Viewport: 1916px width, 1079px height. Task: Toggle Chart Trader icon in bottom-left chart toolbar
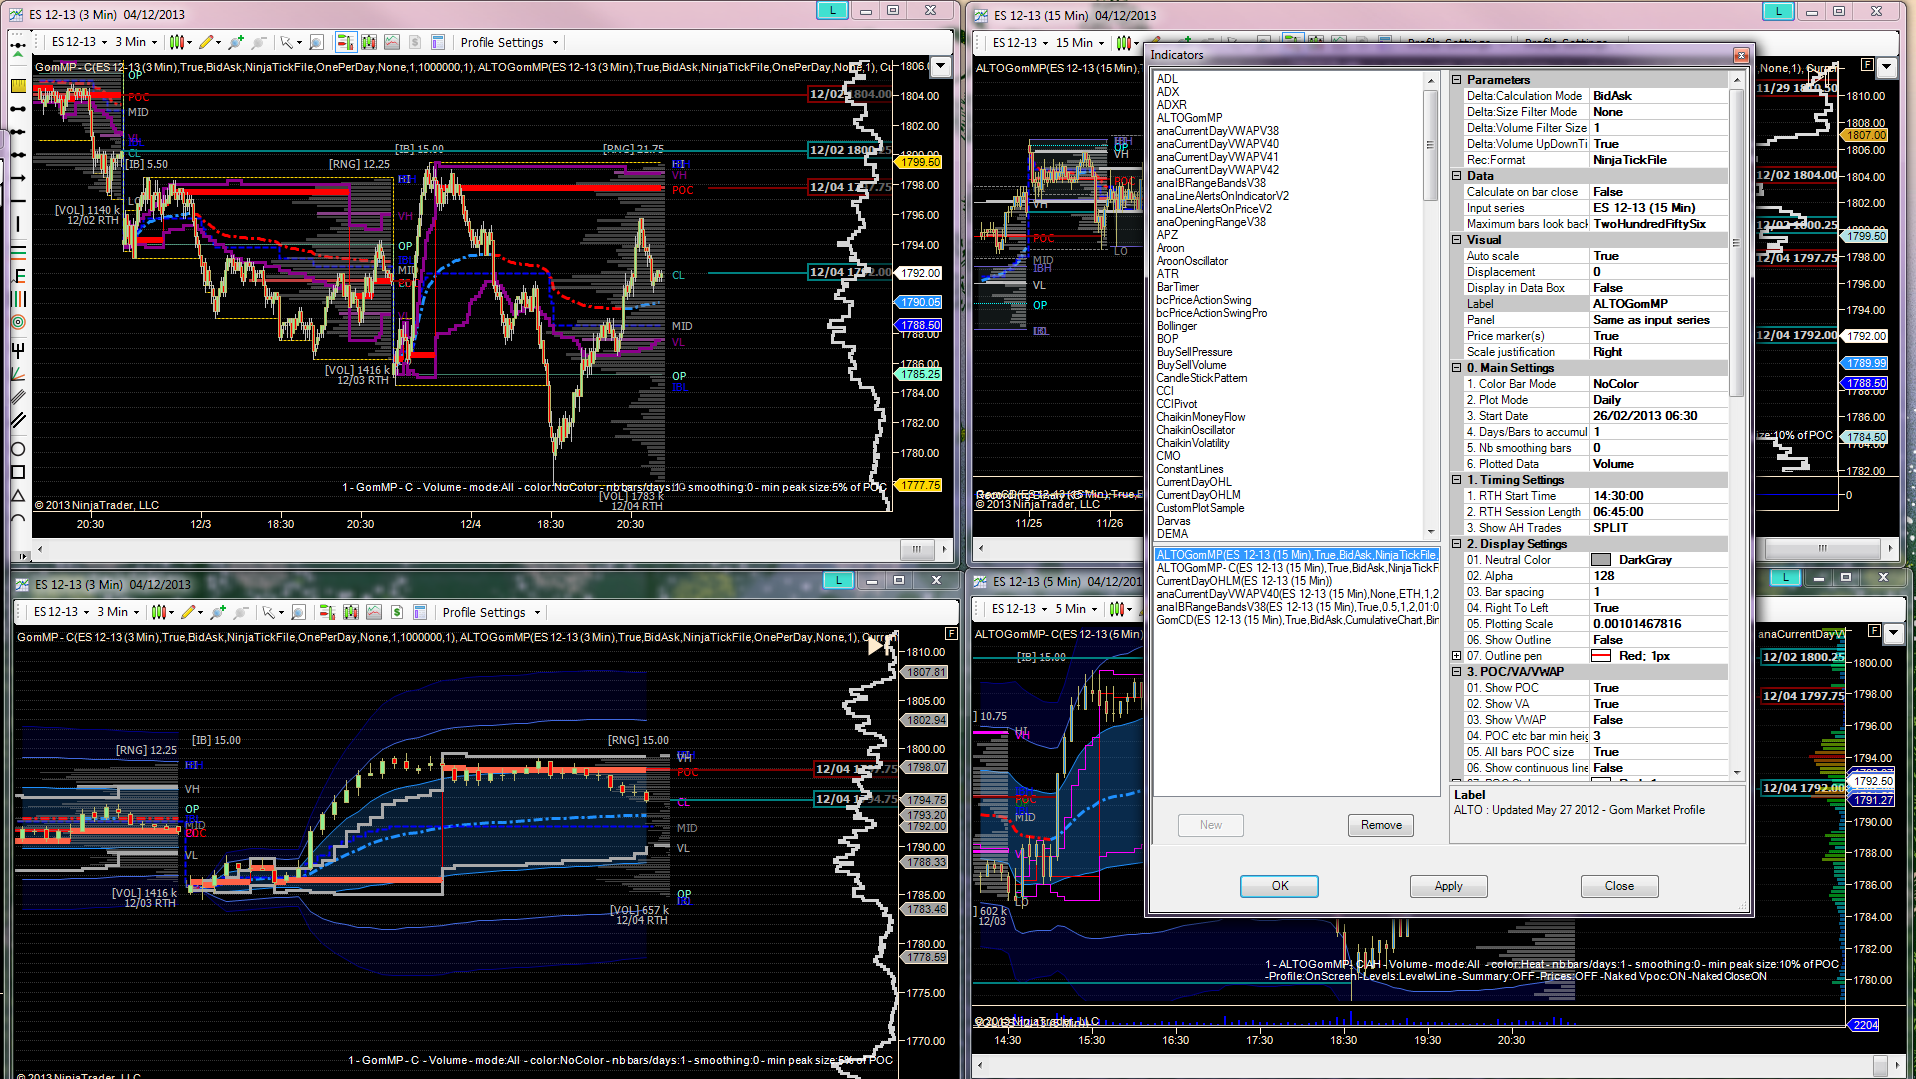coord(327,612)
